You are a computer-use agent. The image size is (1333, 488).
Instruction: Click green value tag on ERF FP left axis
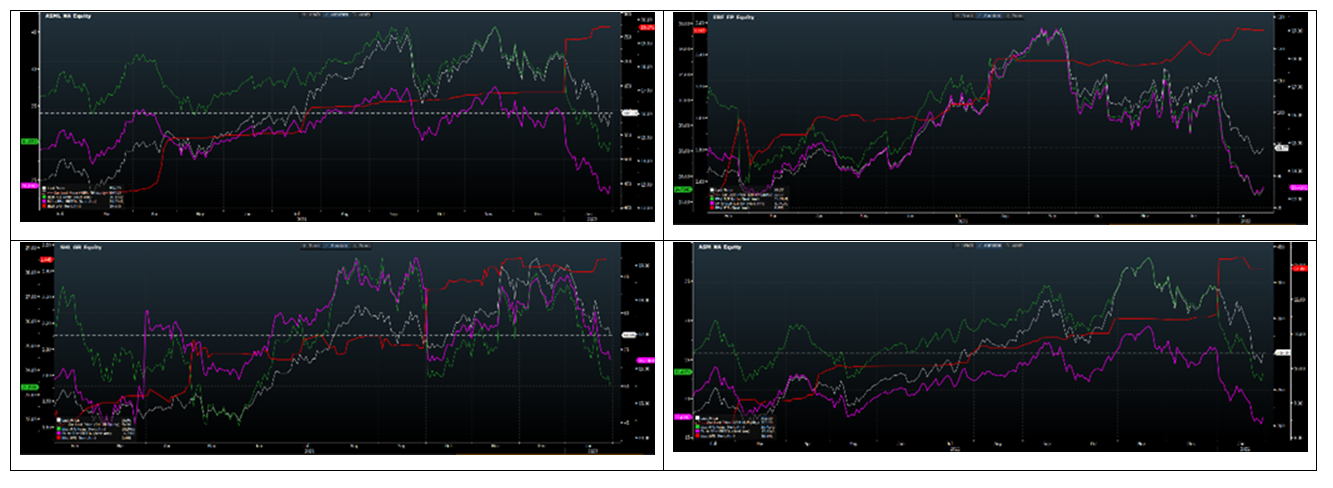point(684,189)
